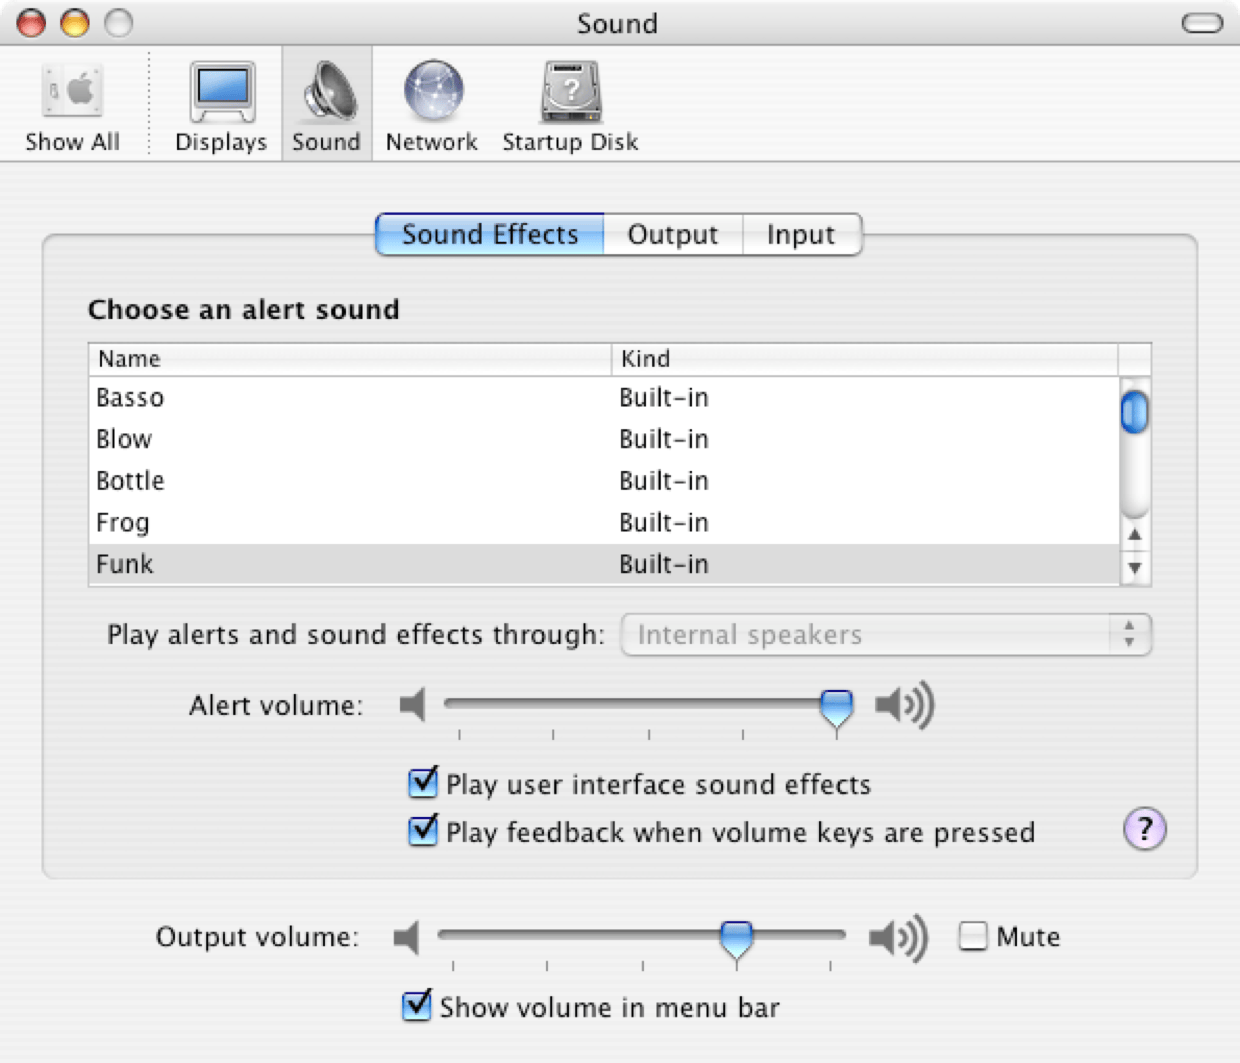Screen dimensions: 1240x1063
Task: Open the Network preference pane
Action: pyautogui.click(x=432, y=107)
